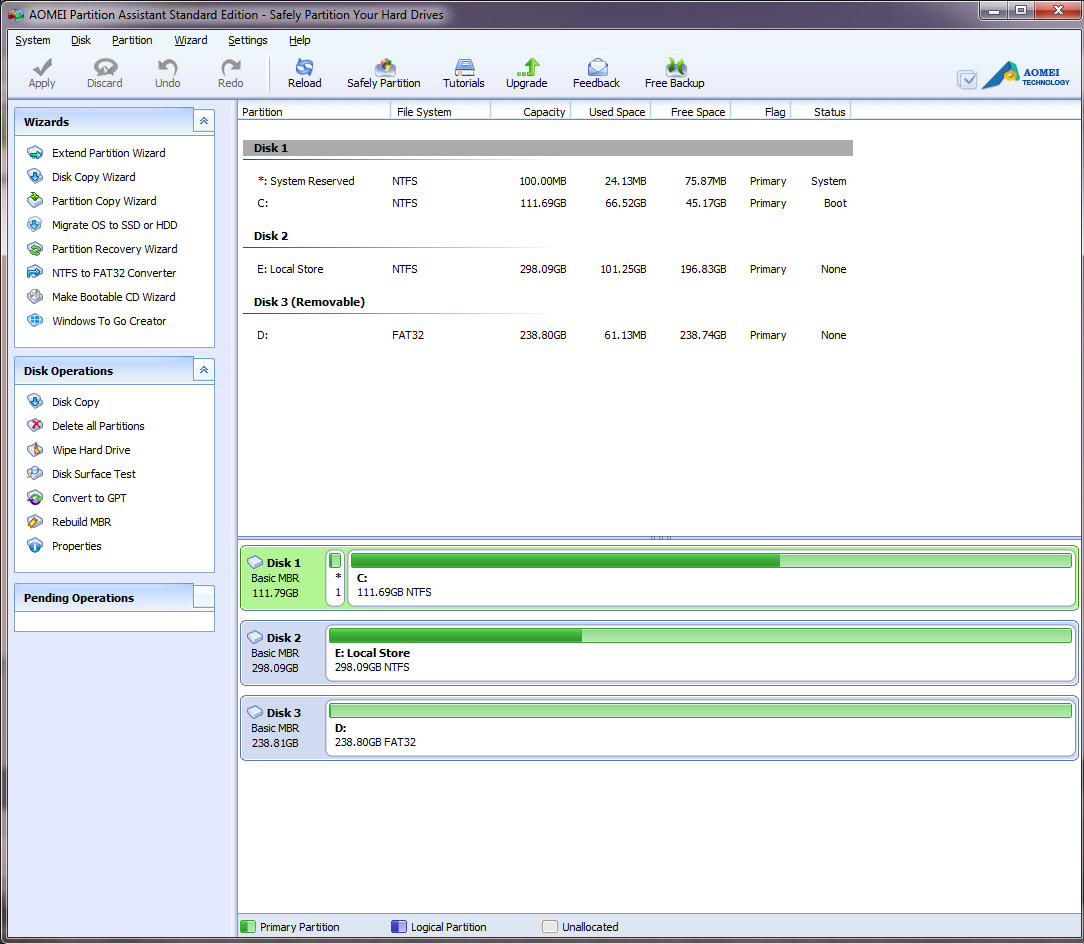Toggle the checkbox beside AOMEI logo

[966, 79]
